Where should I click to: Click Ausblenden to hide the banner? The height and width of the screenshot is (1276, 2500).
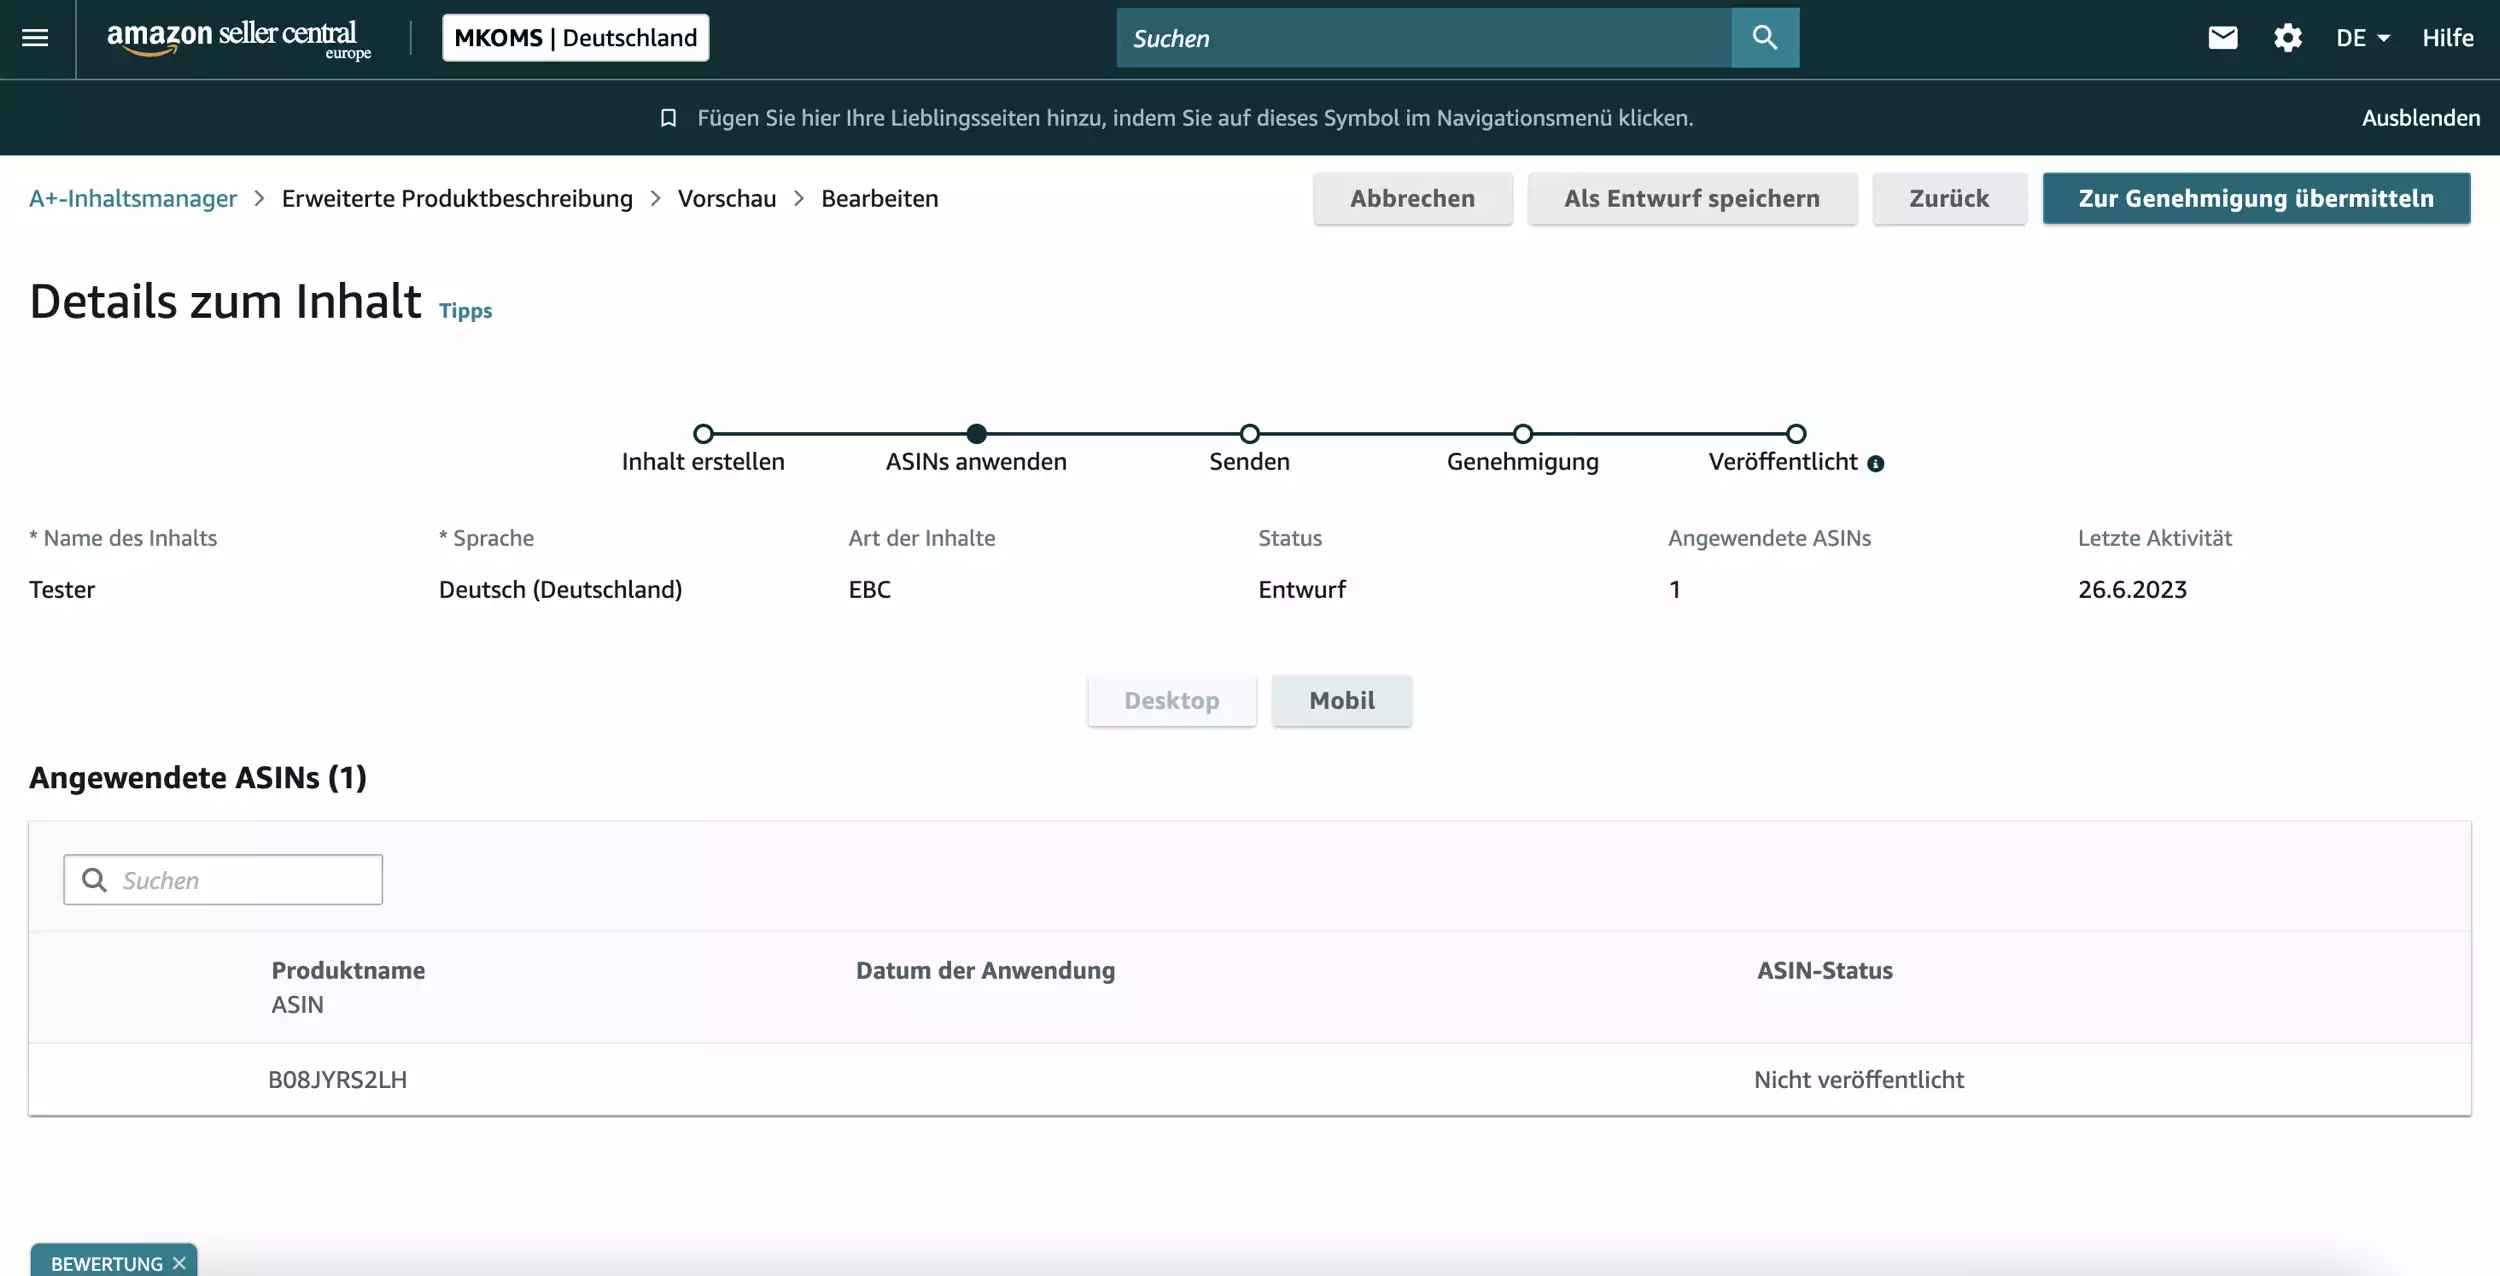coord(2420,118)
